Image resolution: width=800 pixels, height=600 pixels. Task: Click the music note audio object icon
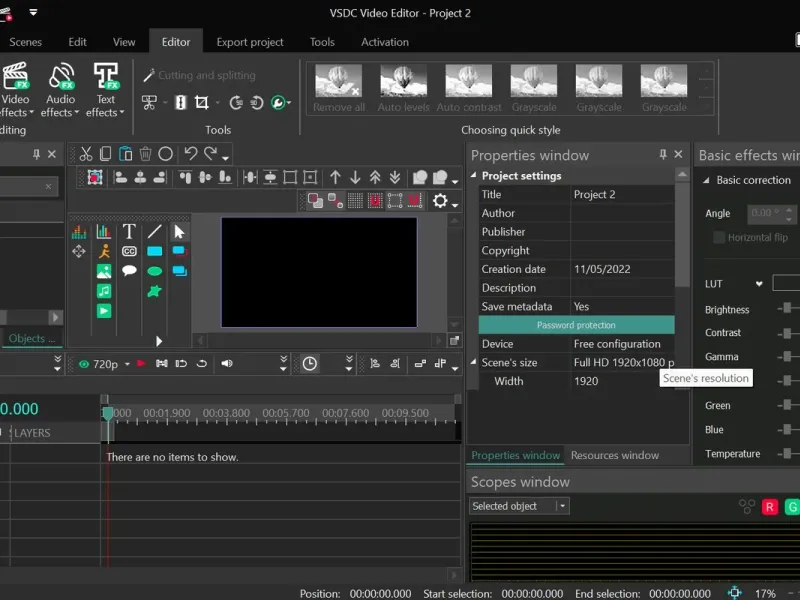tap(104, 291)
